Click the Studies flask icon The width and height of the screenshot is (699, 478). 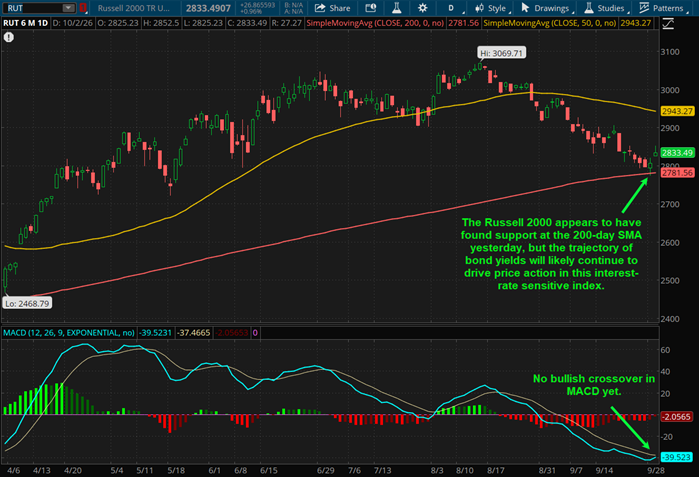pos(589,8)
